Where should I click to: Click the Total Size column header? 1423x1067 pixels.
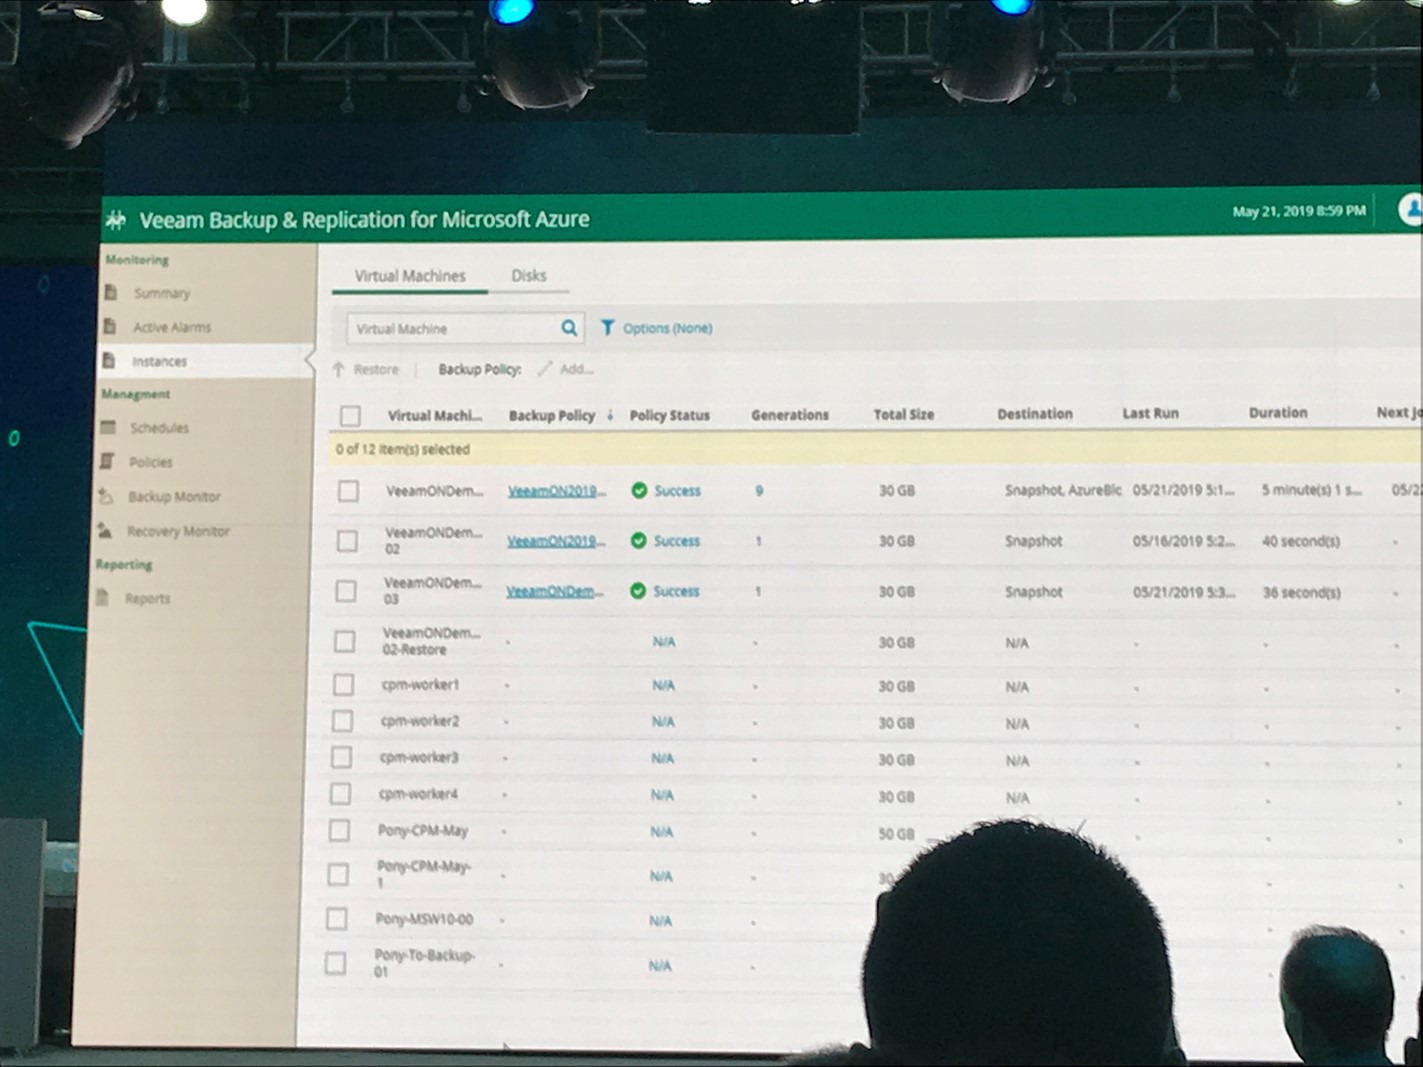pyautogui.click(x=904, y=414)
